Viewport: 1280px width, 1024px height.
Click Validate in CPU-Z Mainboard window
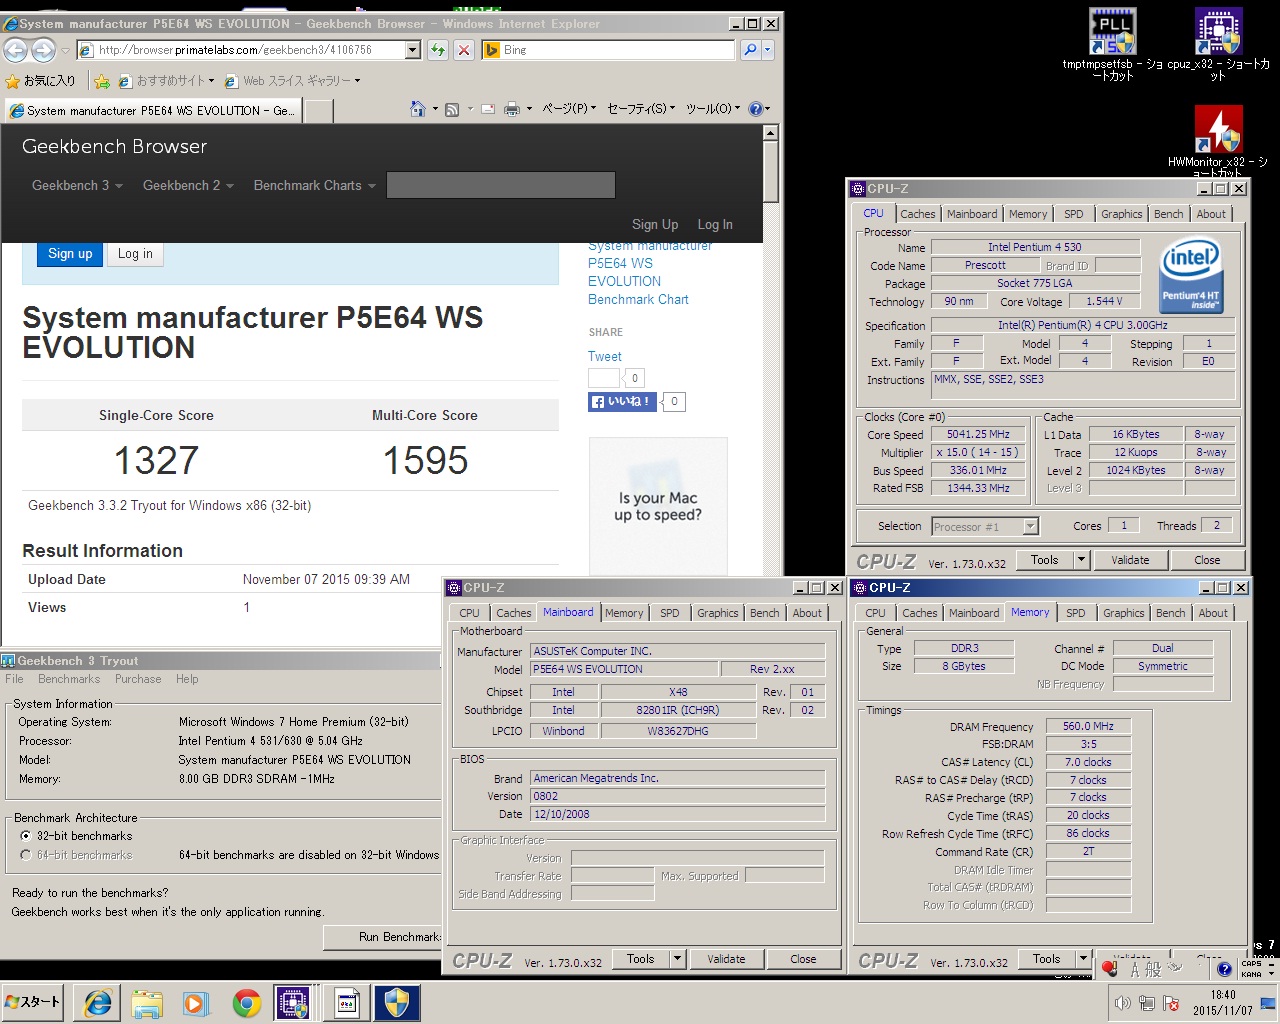[726, 959]
